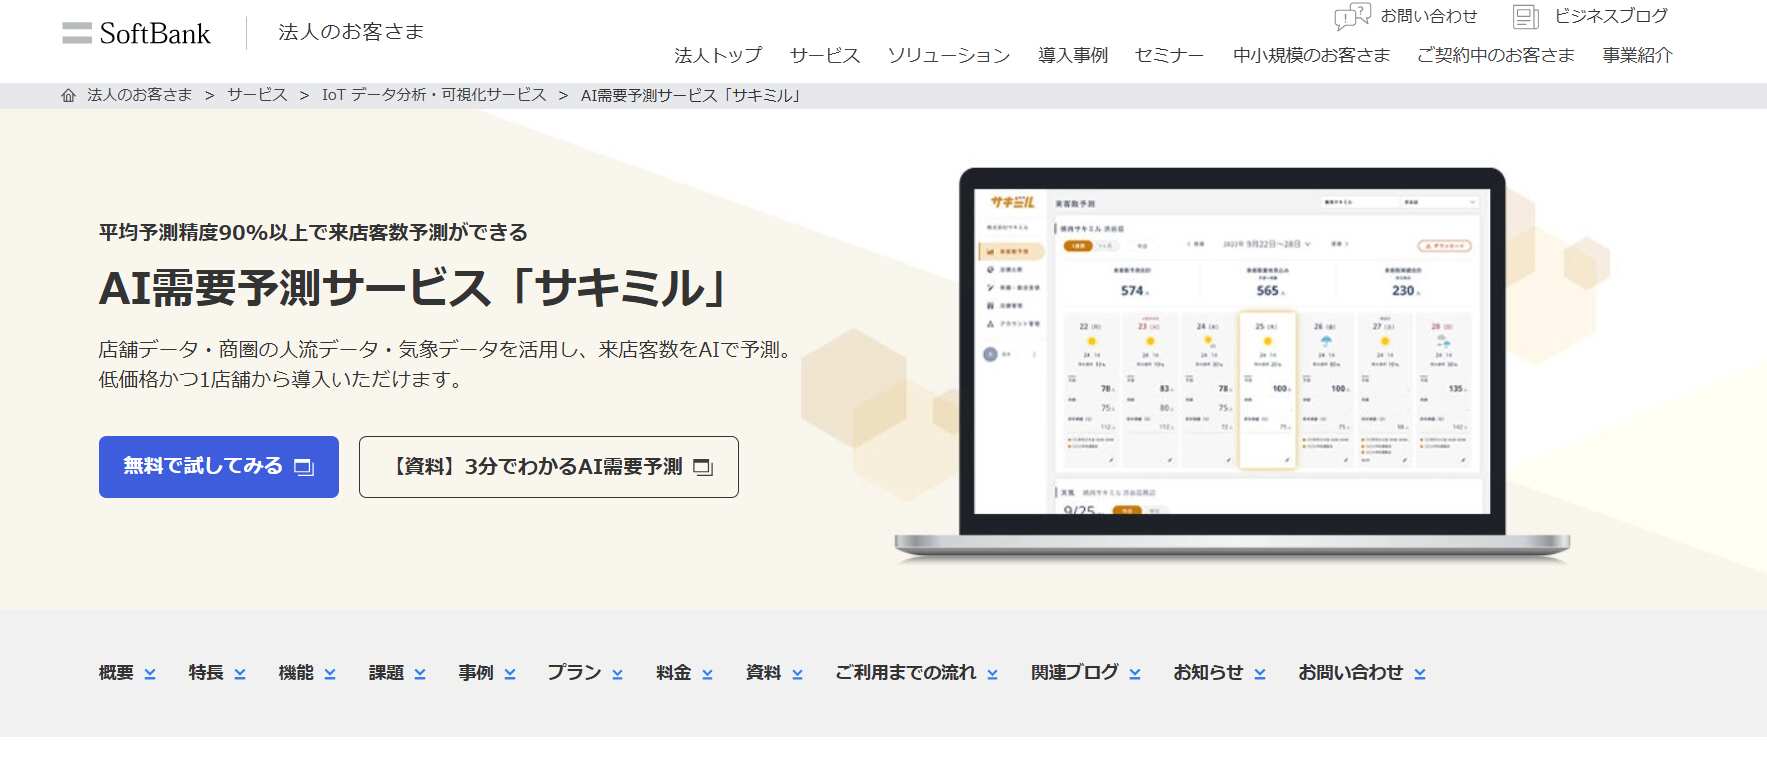Click IoT データ分析・可視化サービス breadcrumb link
This screenshot has height=772, width=1767.
pos(434,95)
